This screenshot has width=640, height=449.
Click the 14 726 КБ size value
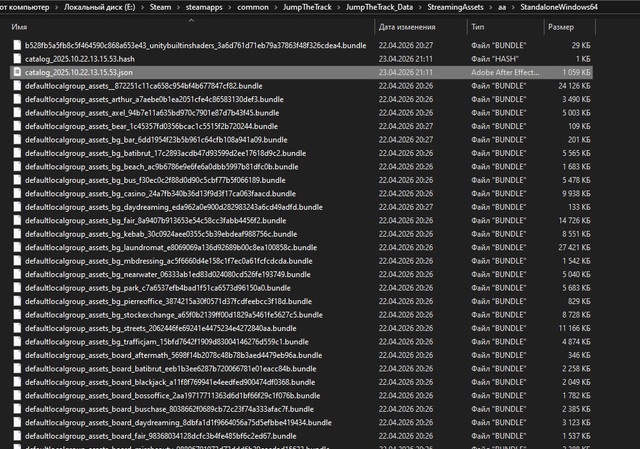[574, 220]
